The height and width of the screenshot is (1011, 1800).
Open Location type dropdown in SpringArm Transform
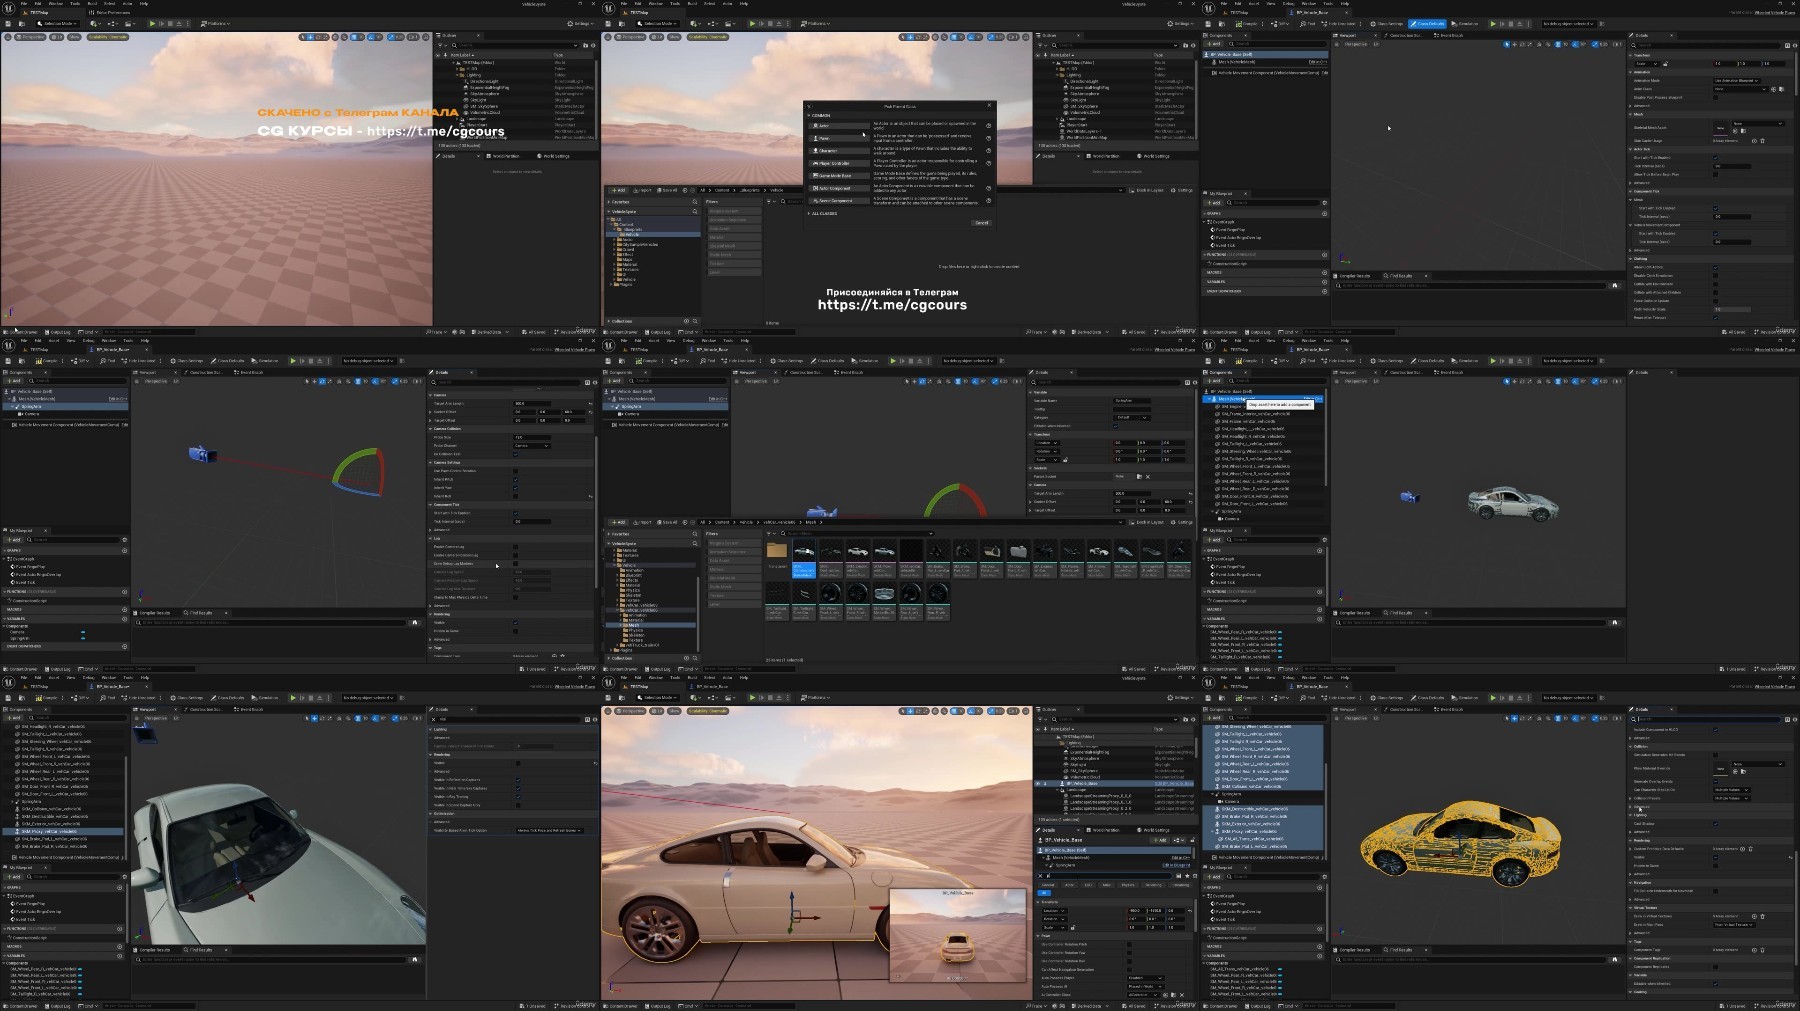(x=1047, y=443)
